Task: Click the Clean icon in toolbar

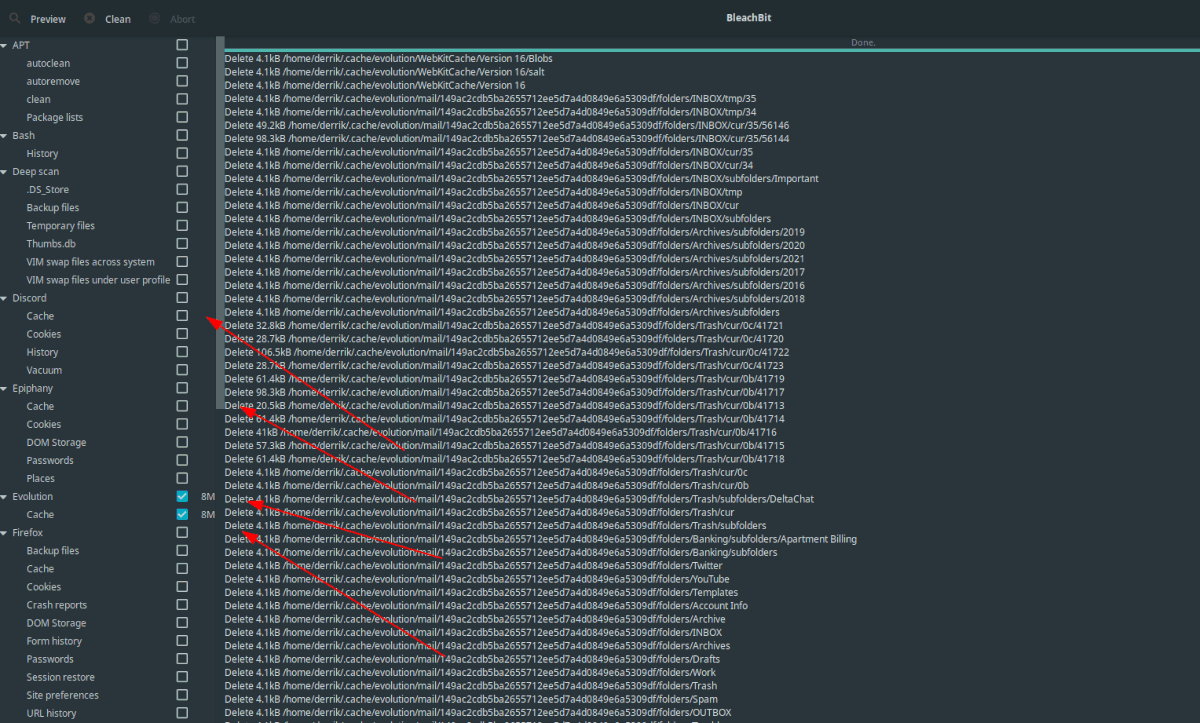Action: pos(90,18)
